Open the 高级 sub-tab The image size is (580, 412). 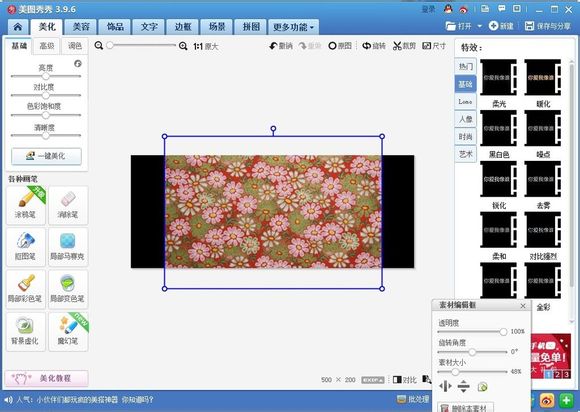[47, 46]
